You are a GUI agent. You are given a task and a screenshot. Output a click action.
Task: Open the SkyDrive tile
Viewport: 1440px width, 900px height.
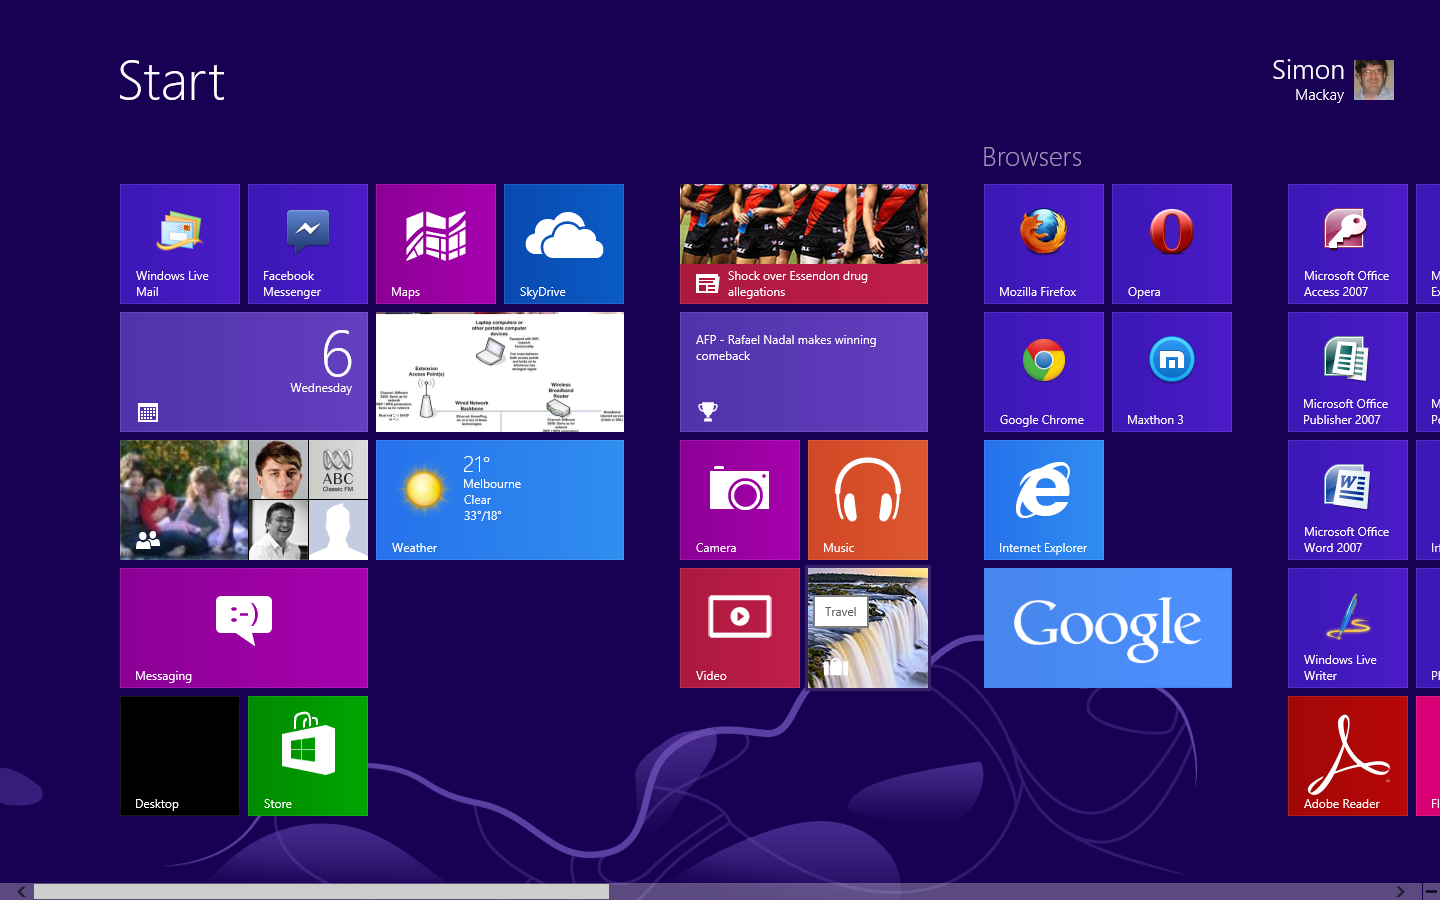563,243
